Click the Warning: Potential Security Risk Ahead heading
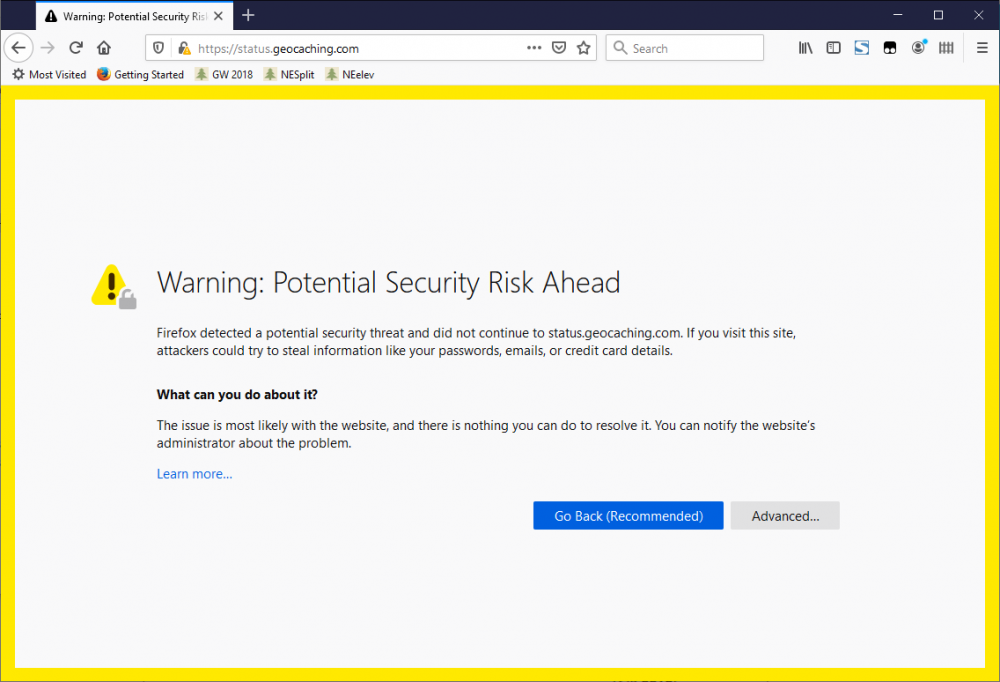This screenshot has width=1000, height=682. tap(388, 283)
